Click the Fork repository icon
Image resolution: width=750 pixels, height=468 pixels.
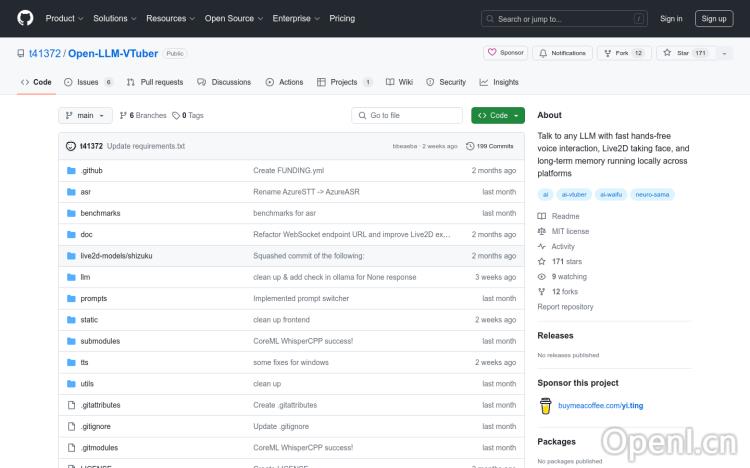(x=609, y=53)
